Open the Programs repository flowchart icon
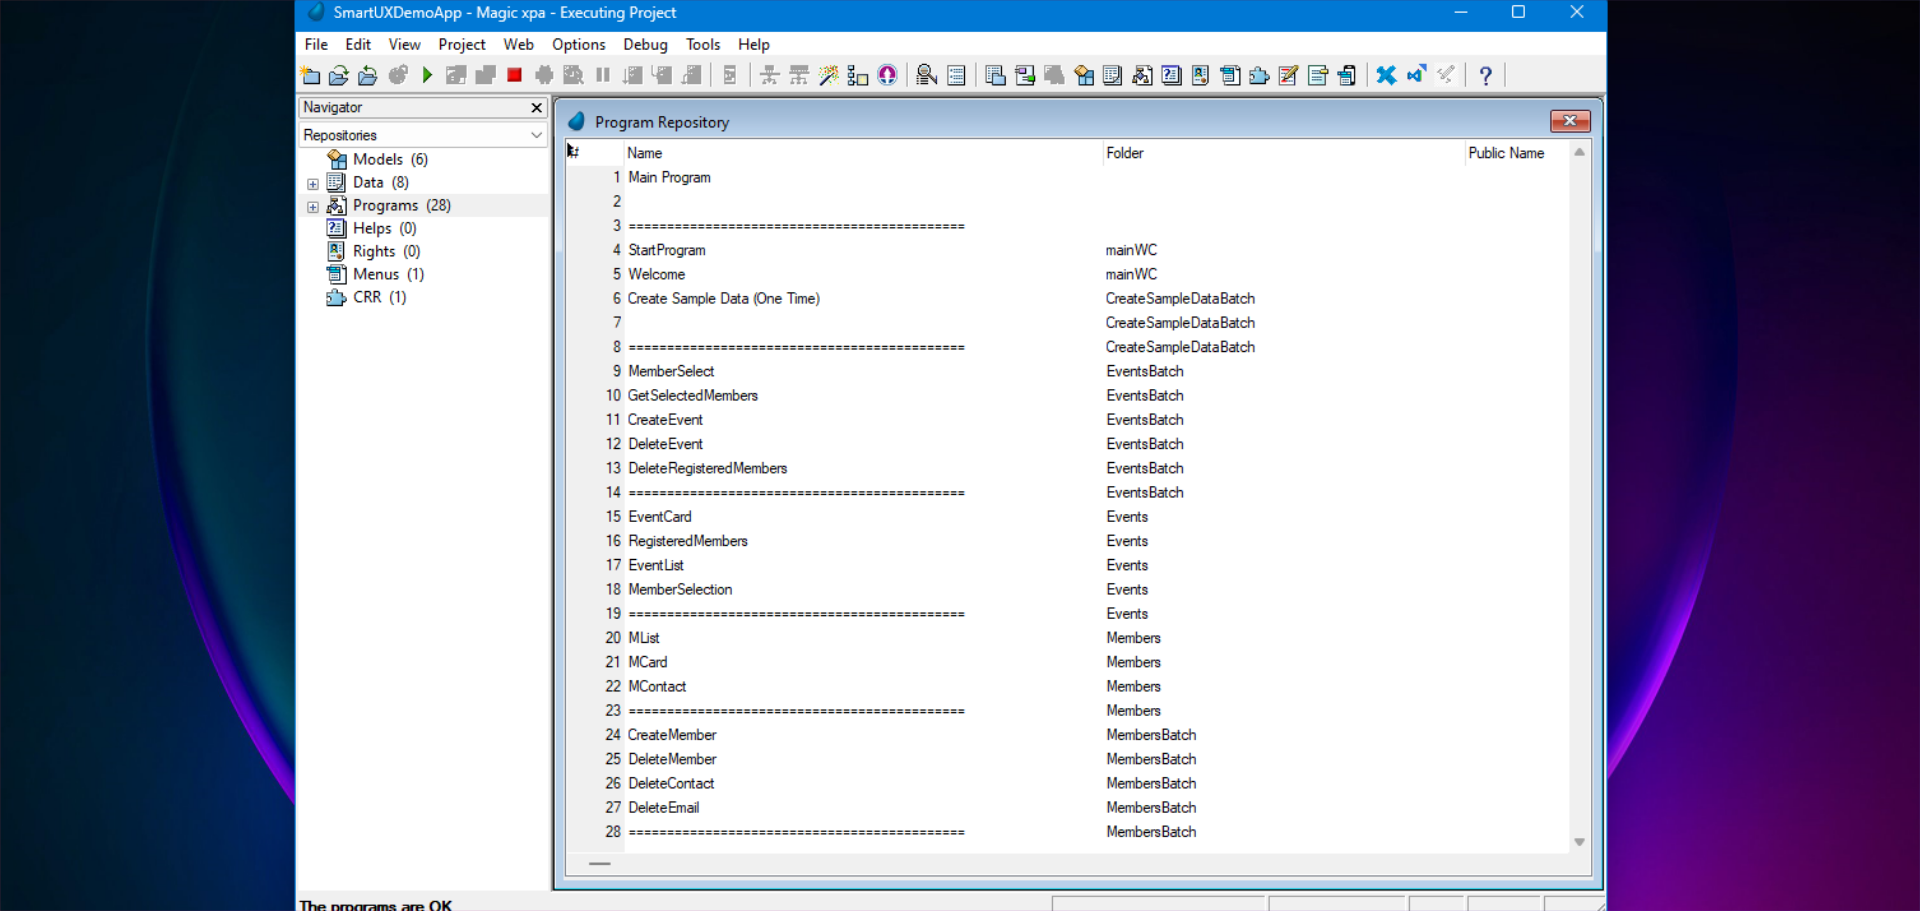The height and width of the screenshot is (911, 1920). coord(1141,74)
